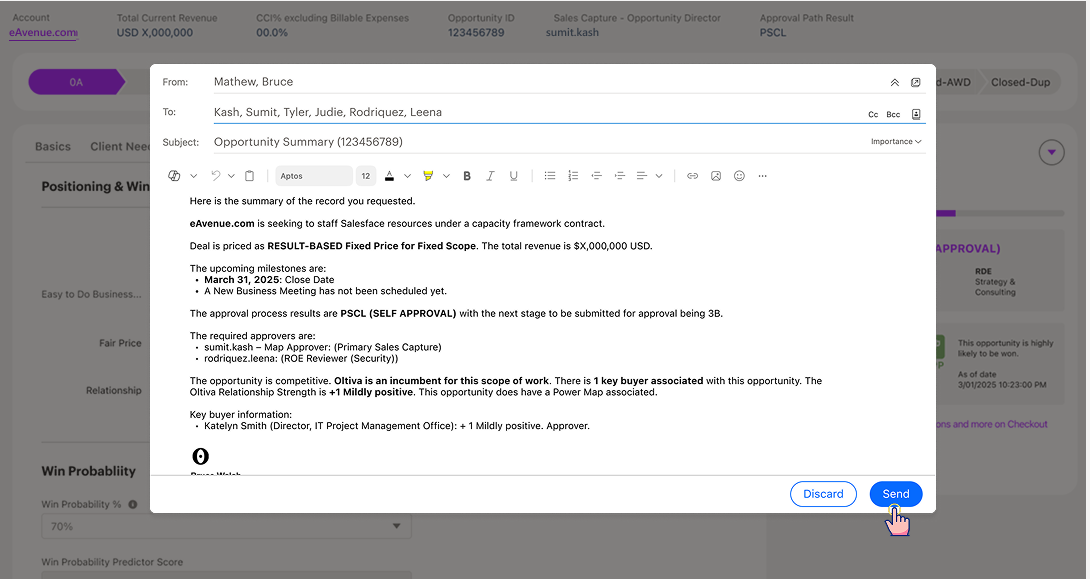The image size is (1090, 580).
Task: Expand the alignment options arrow
Action: (659, 176)
